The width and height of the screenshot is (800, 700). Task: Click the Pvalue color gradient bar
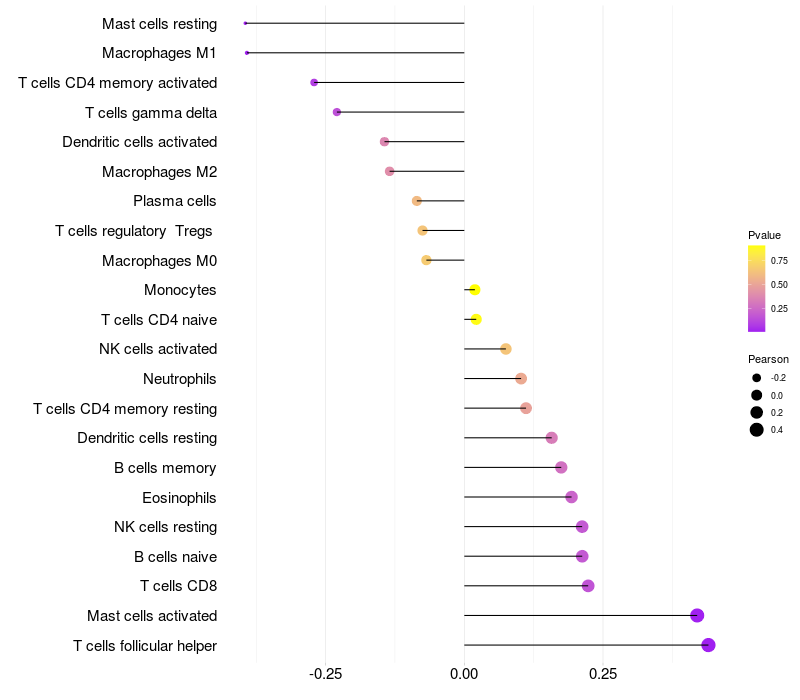tap(757, 288)
